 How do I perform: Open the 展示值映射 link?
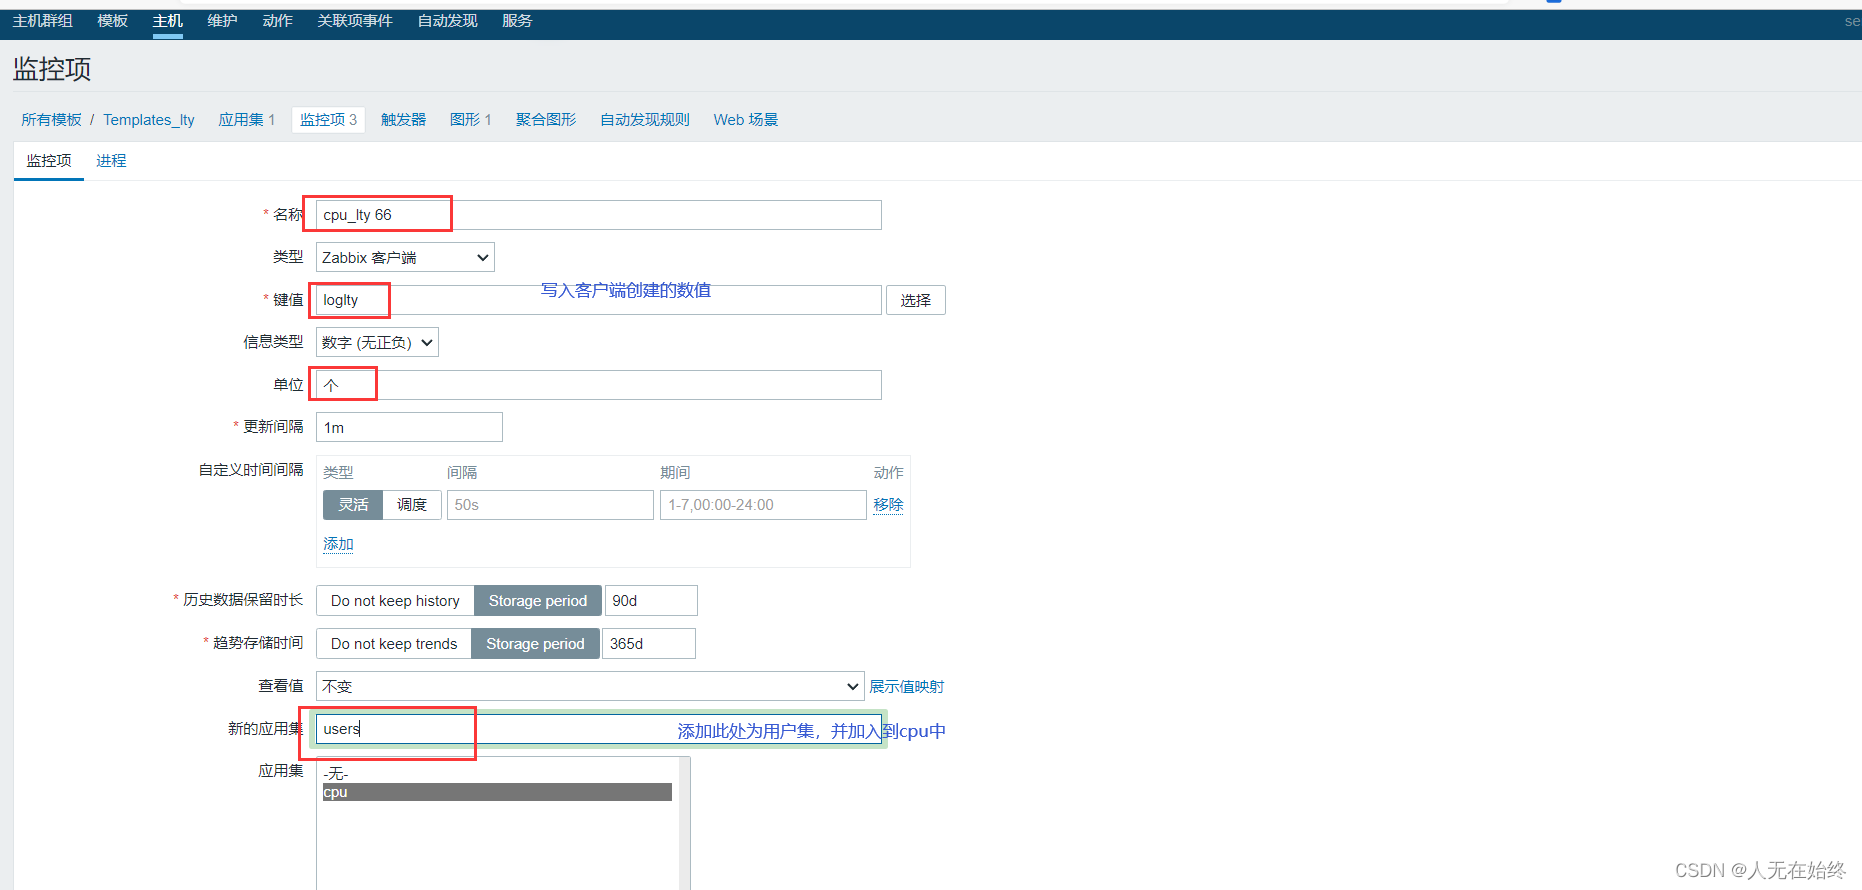click(907, 687)
